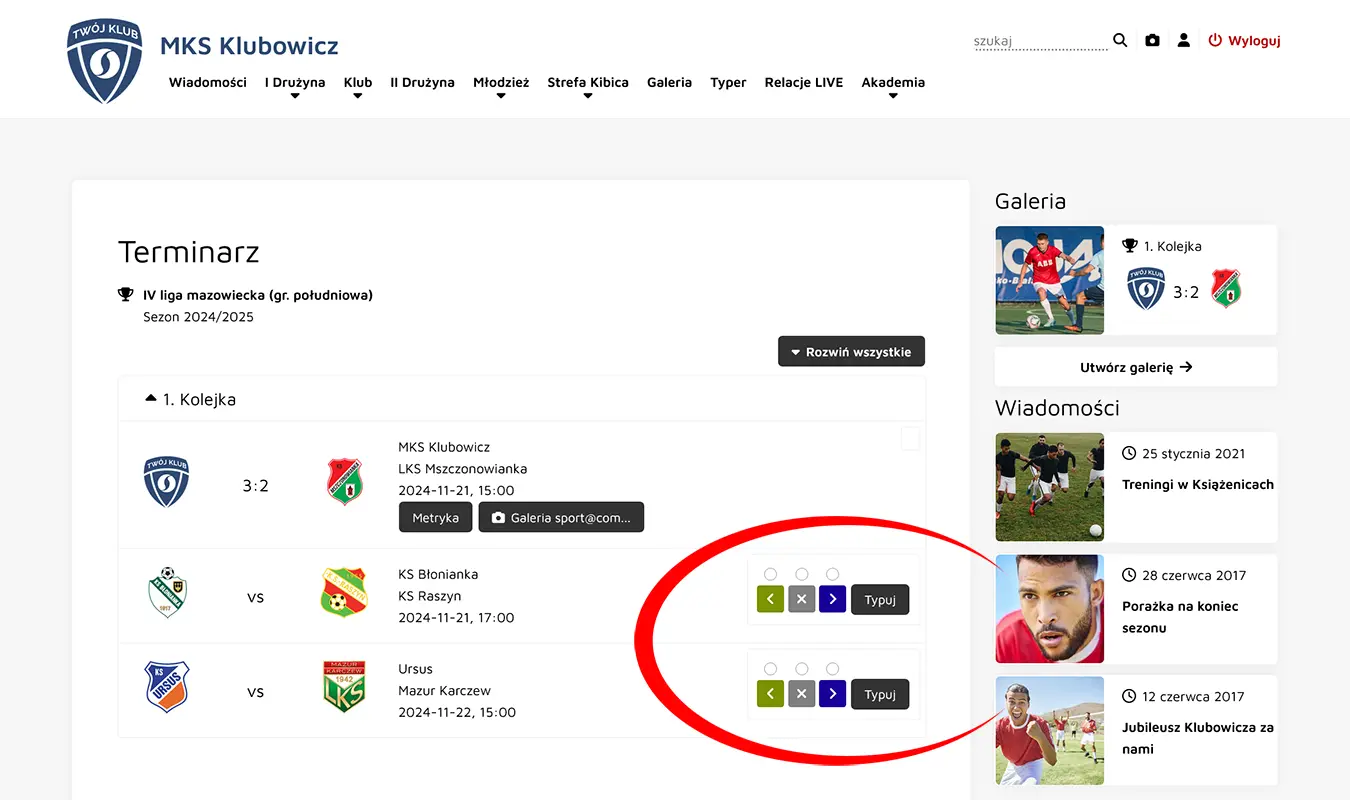The image size is (1350, 800).
Task: Open the camera icon in the top bar
Action: click(1152, 40)
